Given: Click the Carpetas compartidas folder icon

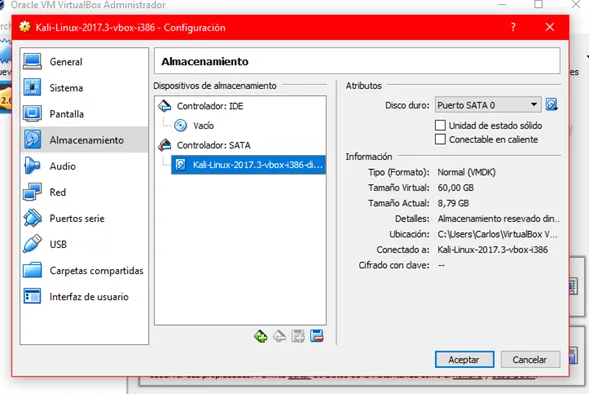Looking at the screenshot, I should tap(32, 270).
